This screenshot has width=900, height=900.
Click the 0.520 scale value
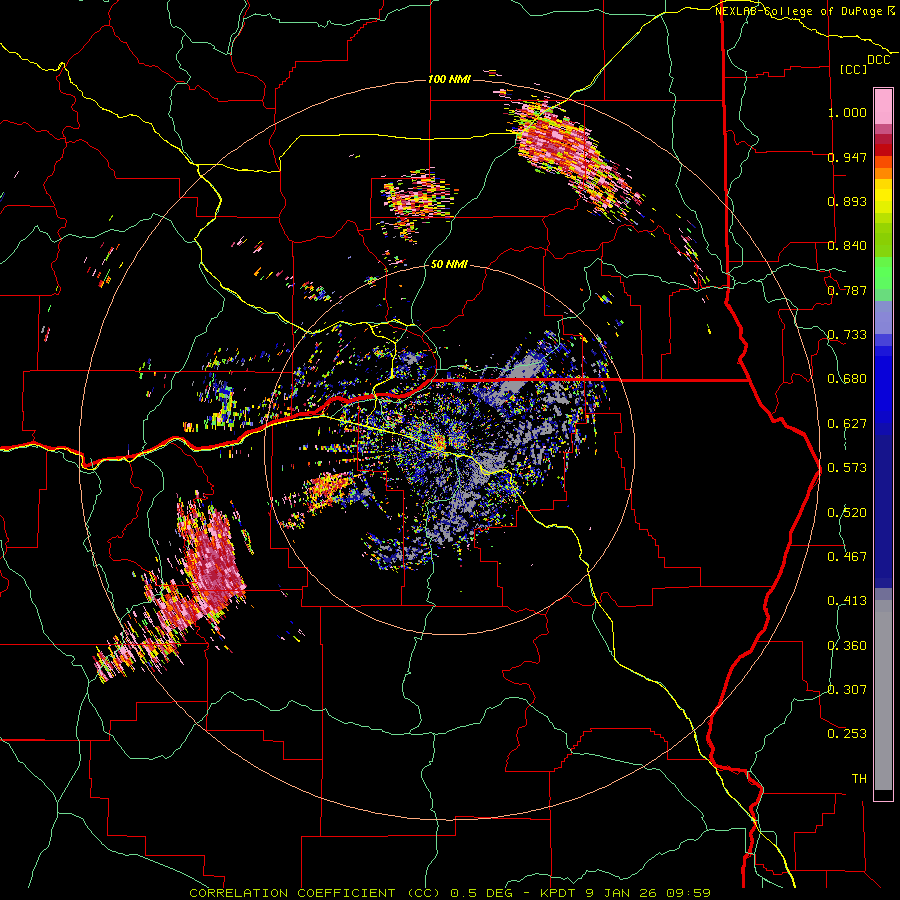point(847,513)
